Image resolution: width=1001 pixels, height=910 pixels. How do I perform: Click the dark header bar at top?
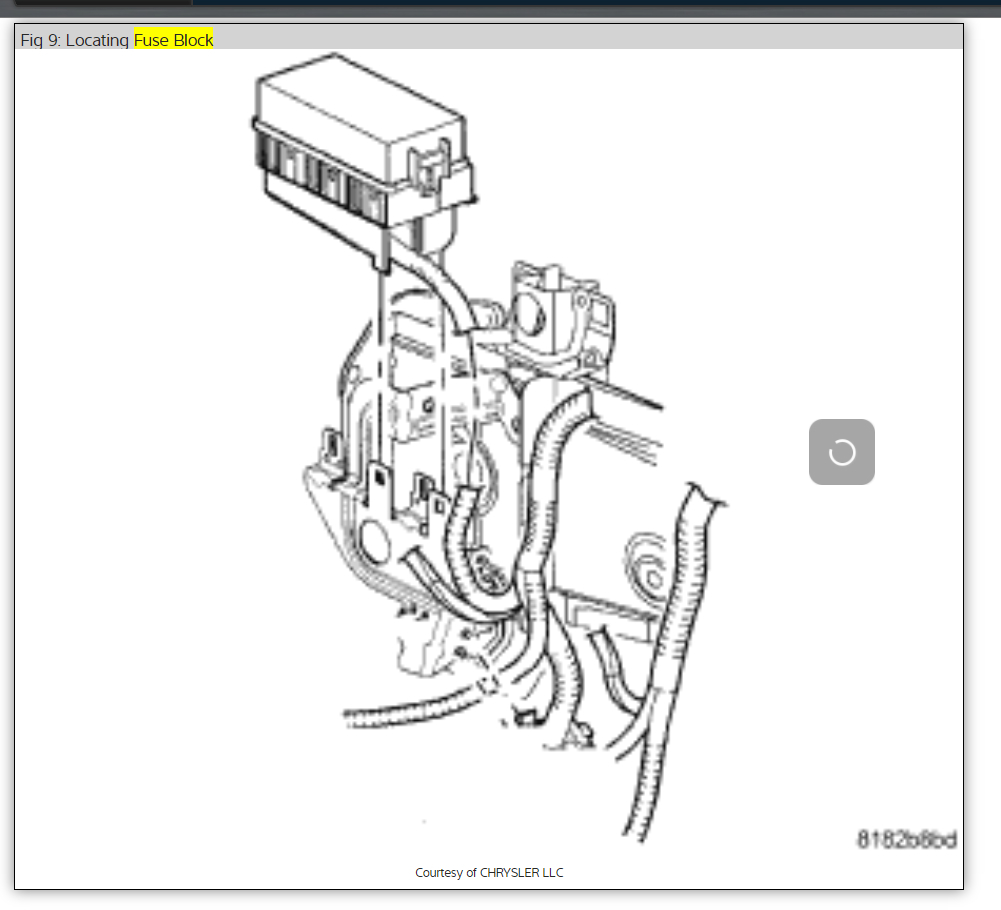500,8
